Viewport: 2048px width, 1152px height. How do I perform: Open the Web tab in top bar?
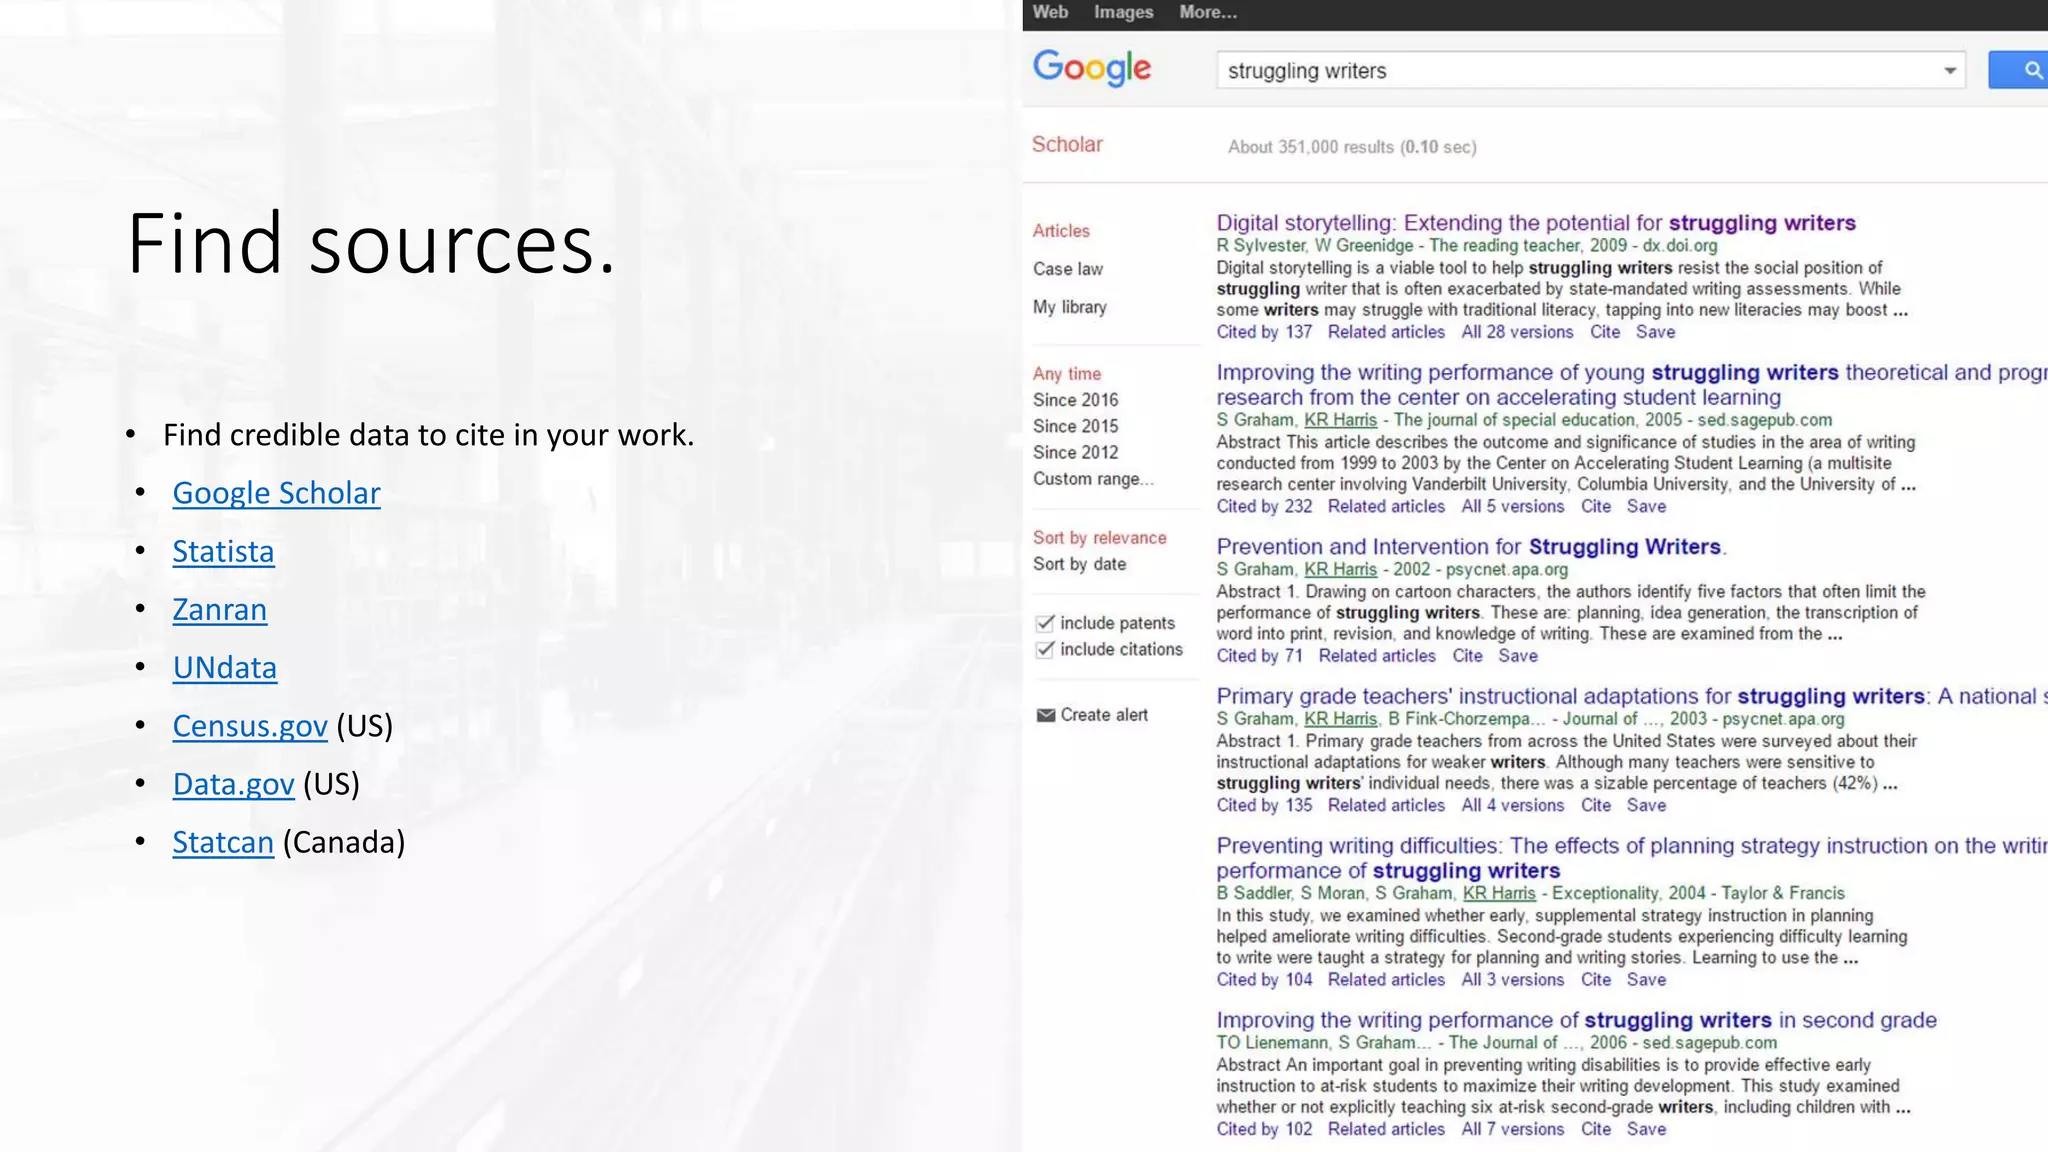tap(1050, 12)
